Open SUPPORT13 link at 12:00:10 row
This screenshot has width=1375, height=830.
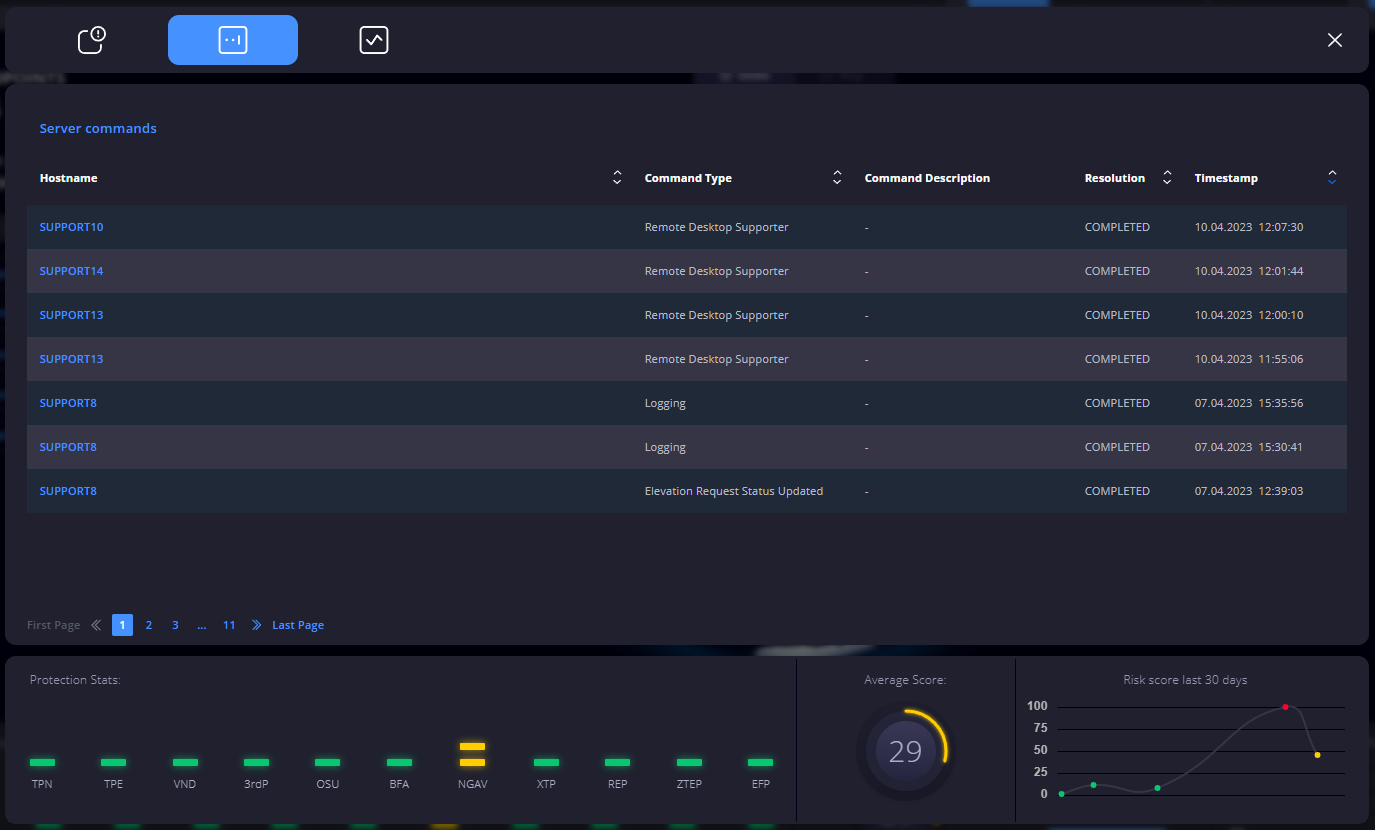(x=71, y=315)
